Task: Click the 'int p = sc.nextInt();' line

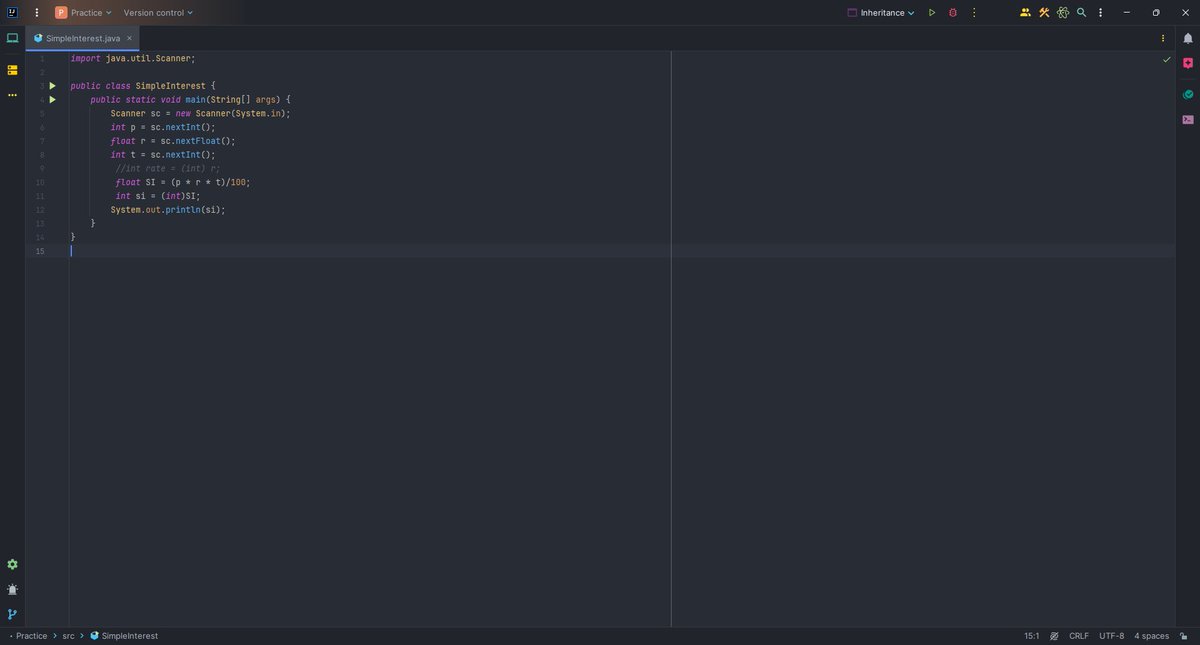Action: point(163,127)
